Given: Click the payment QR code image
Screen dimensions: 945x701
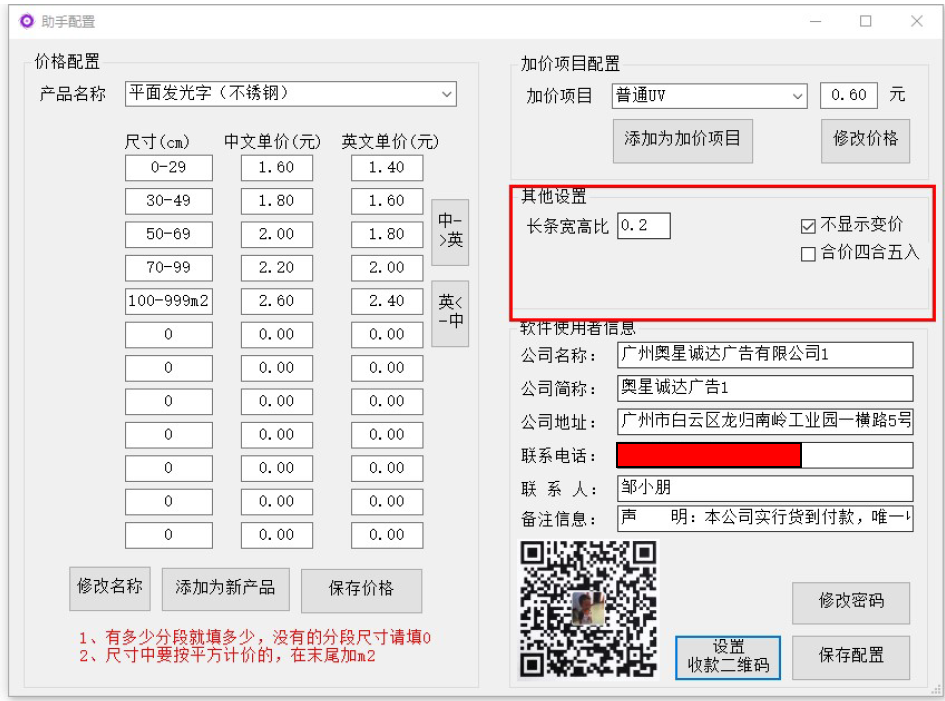Looking at the screenshot, I should coord(589,609).
